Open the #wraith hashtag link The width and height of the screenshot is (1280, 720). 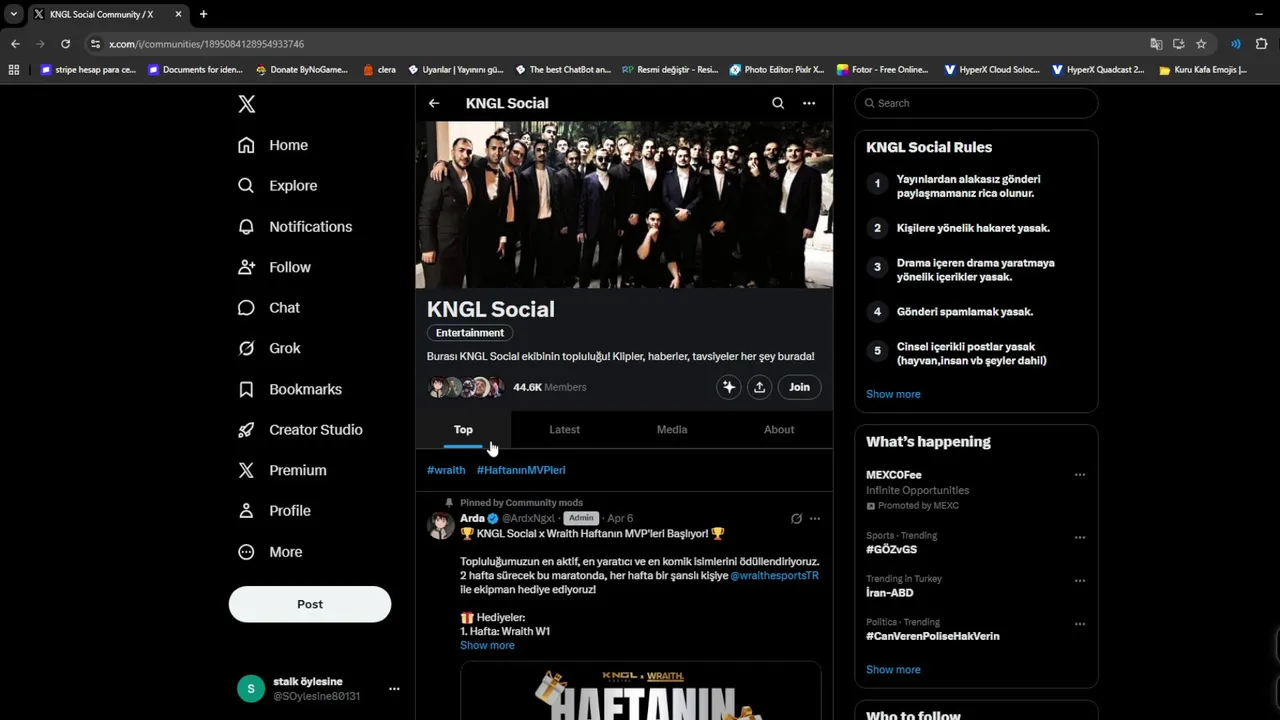(x=446, y=470)
